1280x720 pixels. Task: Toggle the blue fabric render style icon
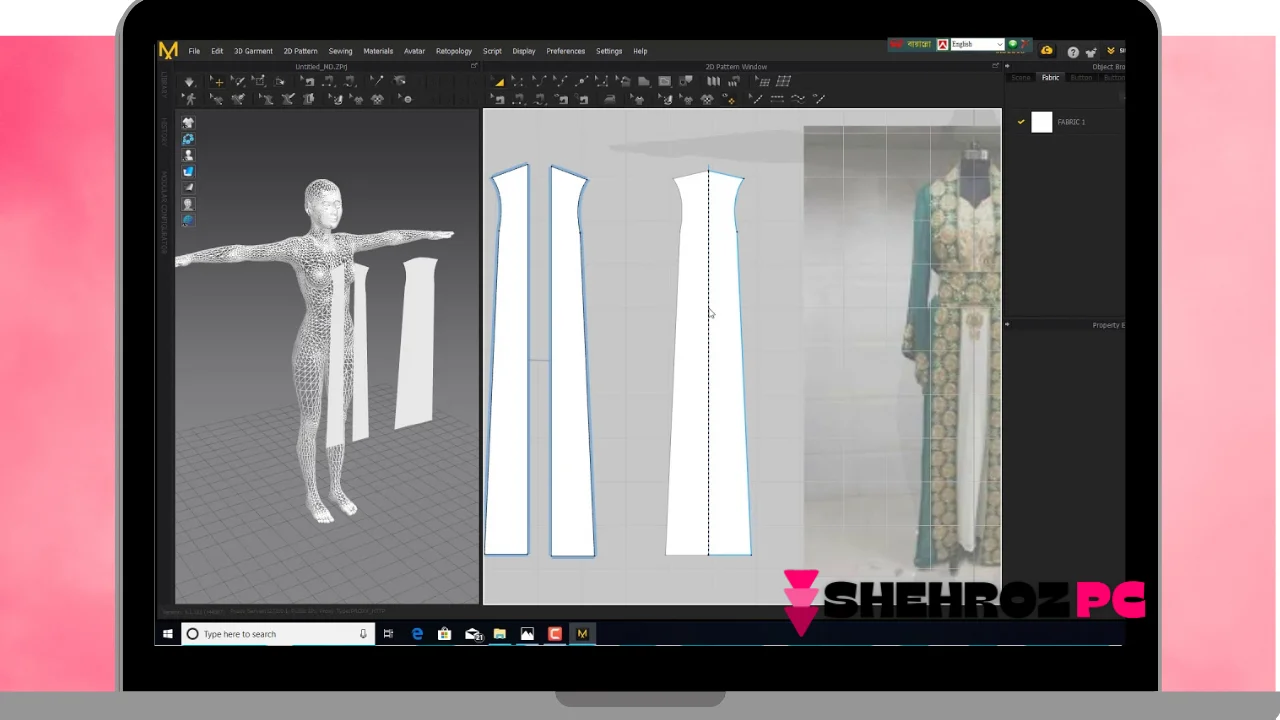(188, 171)
